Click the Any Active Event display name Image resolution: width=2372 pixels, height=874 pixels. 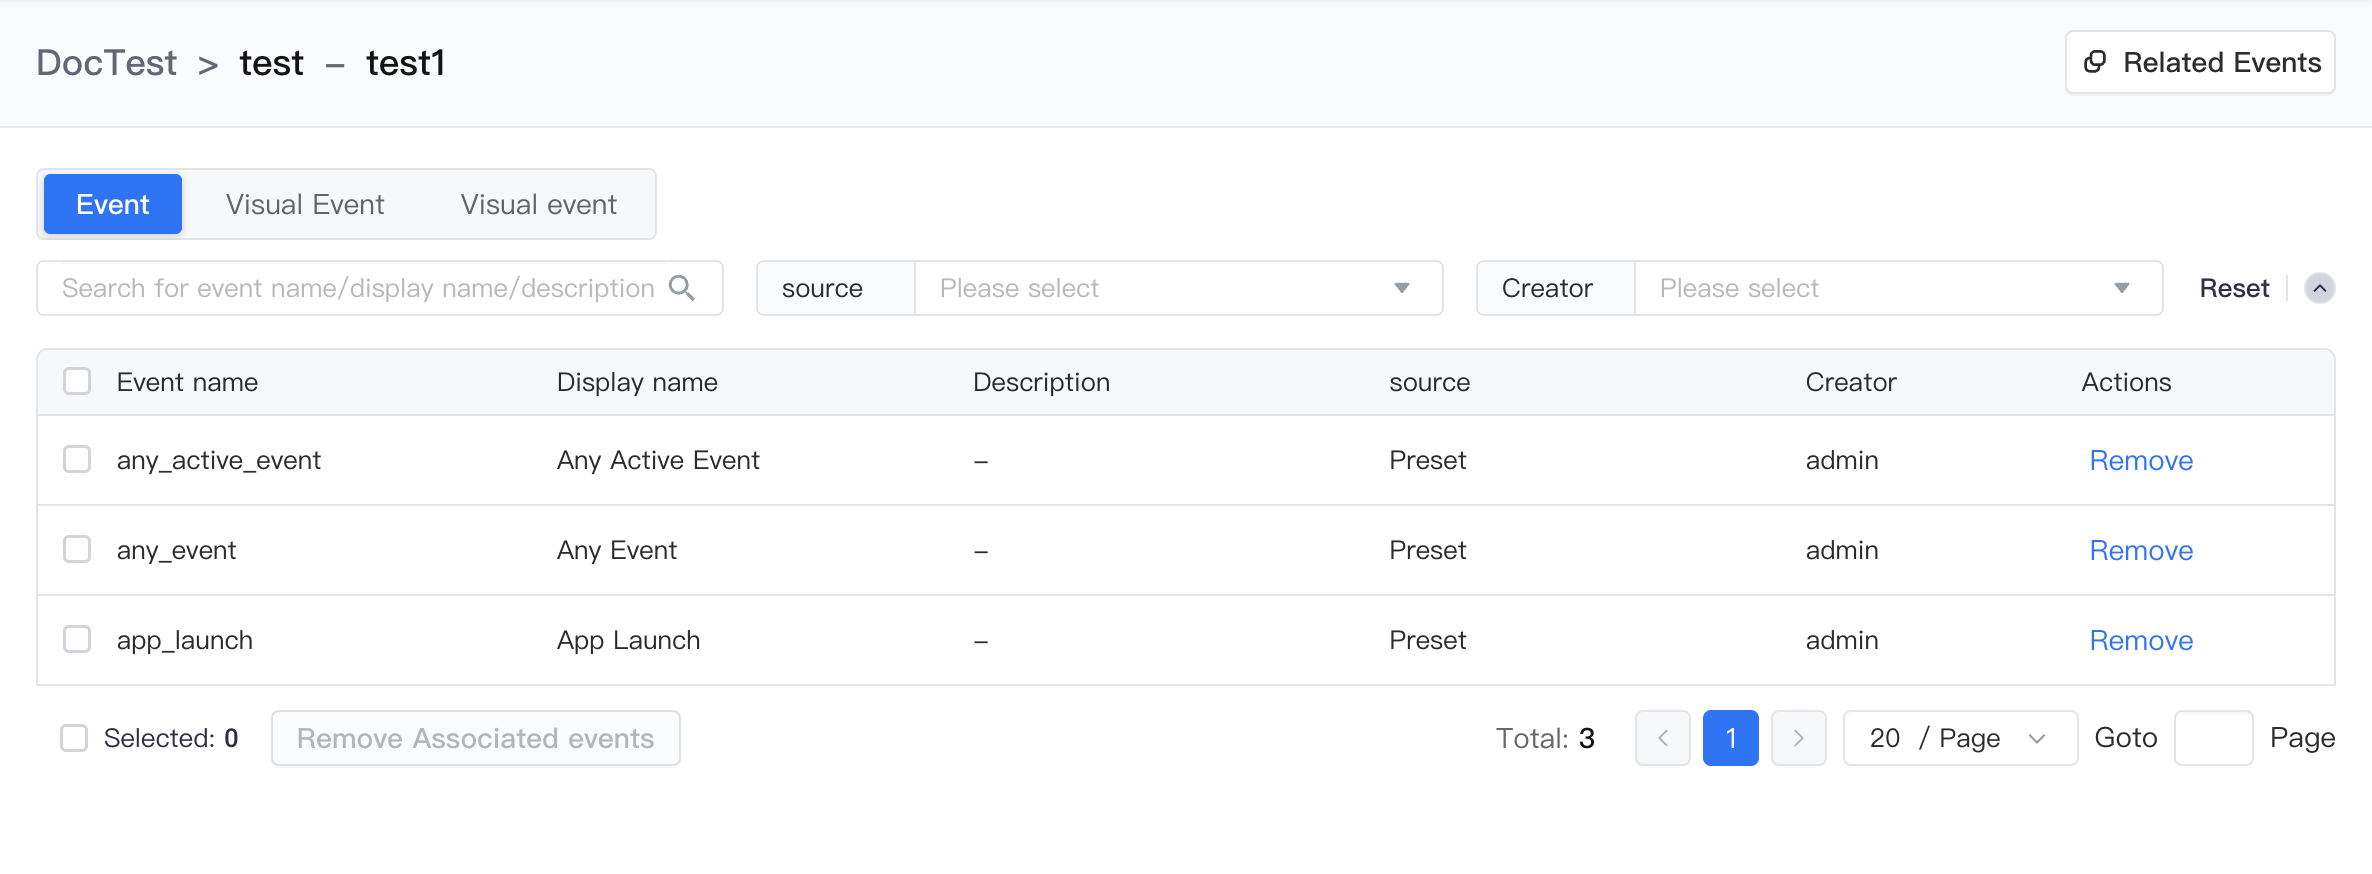(x=658, y=460)
